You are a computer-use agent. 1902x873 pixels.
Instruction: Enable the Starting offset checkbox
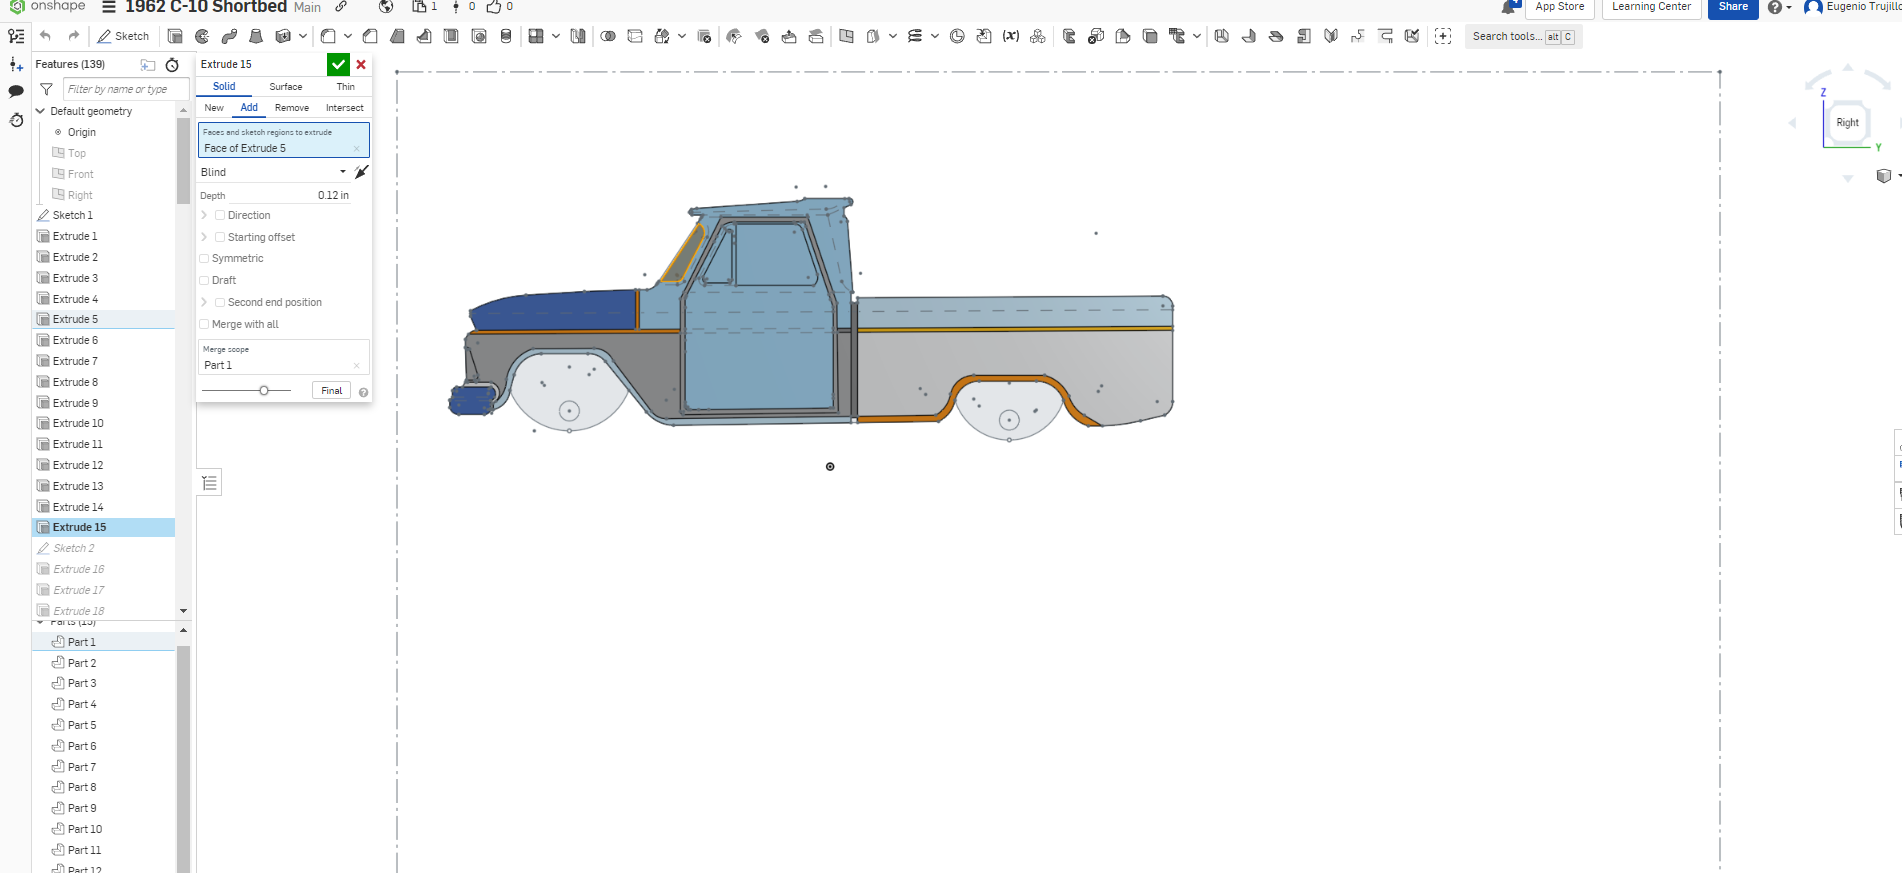(220, 237)
